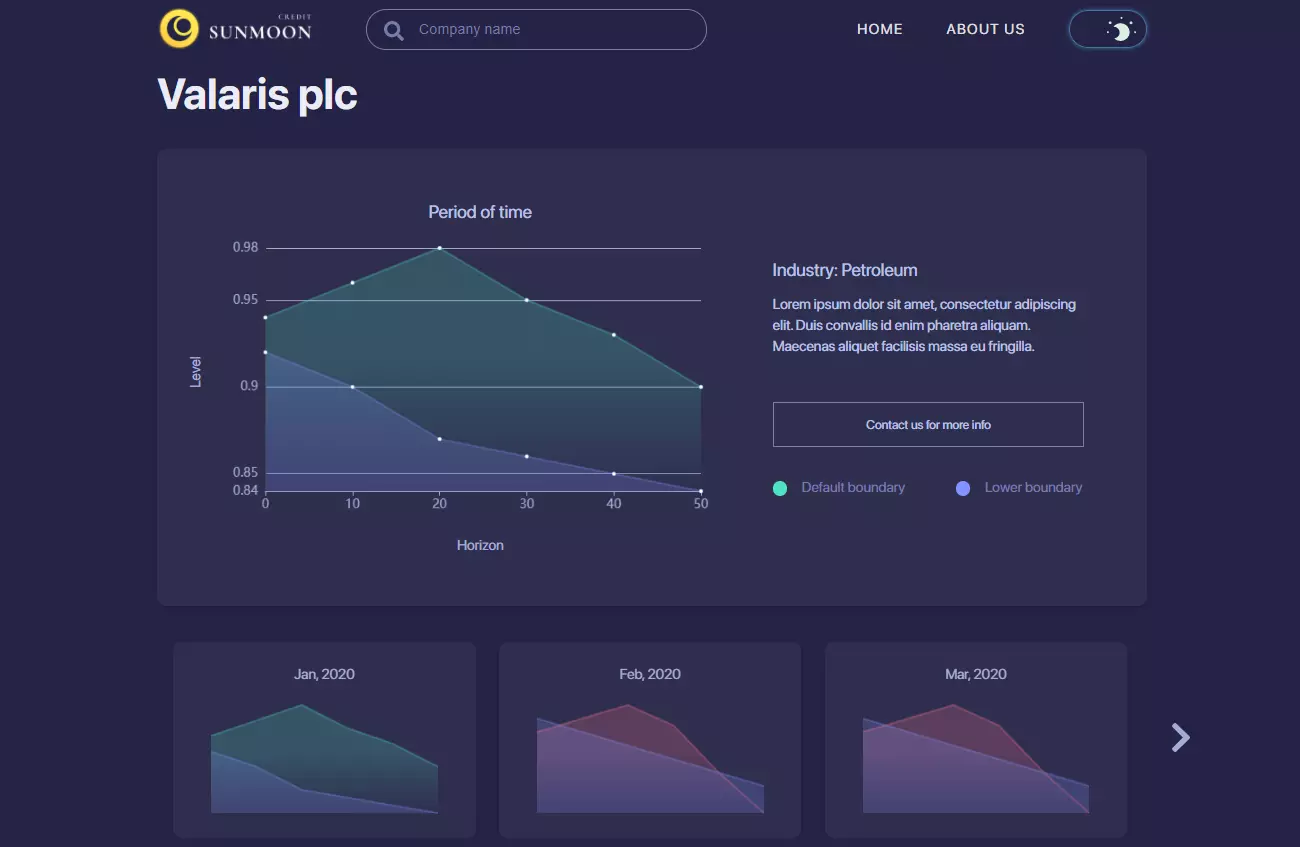Select the Default boundary legend label

(853, 487)
